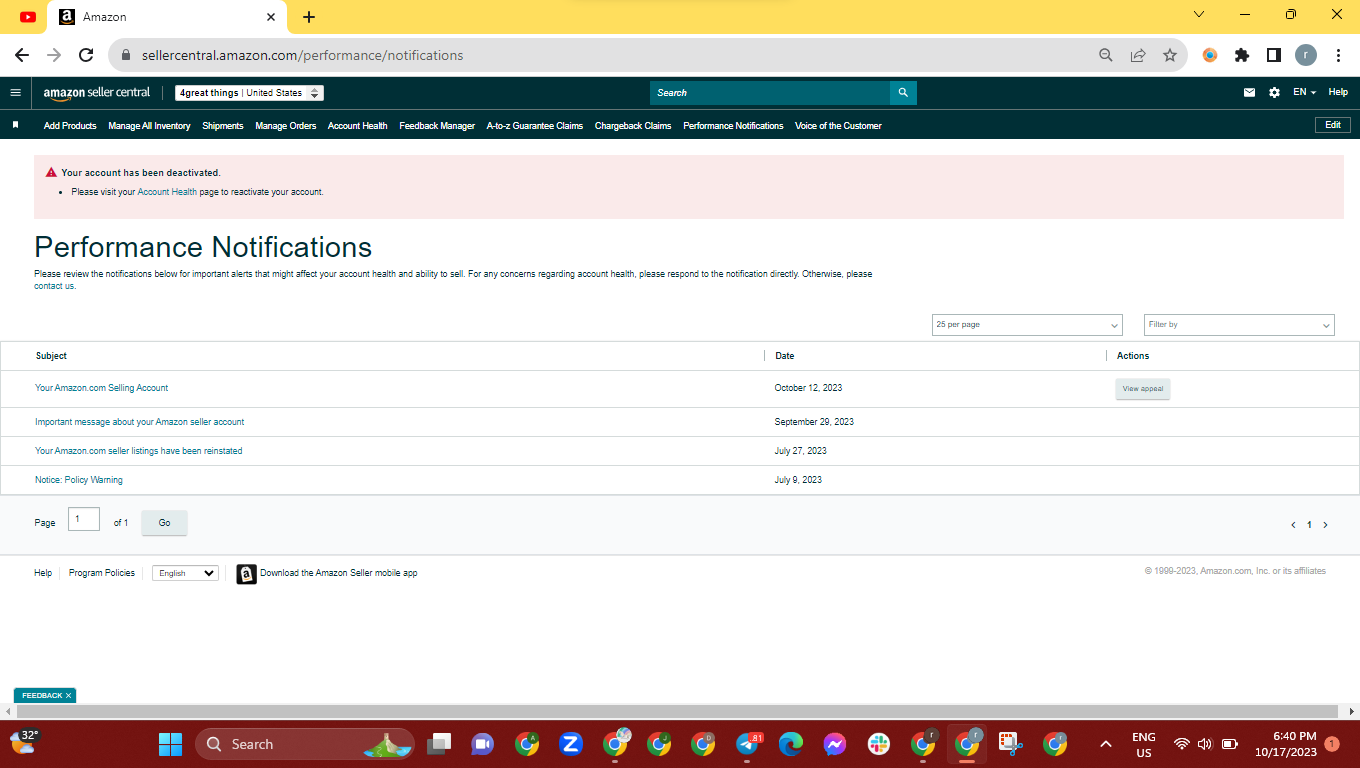The height and width of the screenshot is (768, 1360).
Task: Open Task View on the taskbar
Action: [439, 744]
